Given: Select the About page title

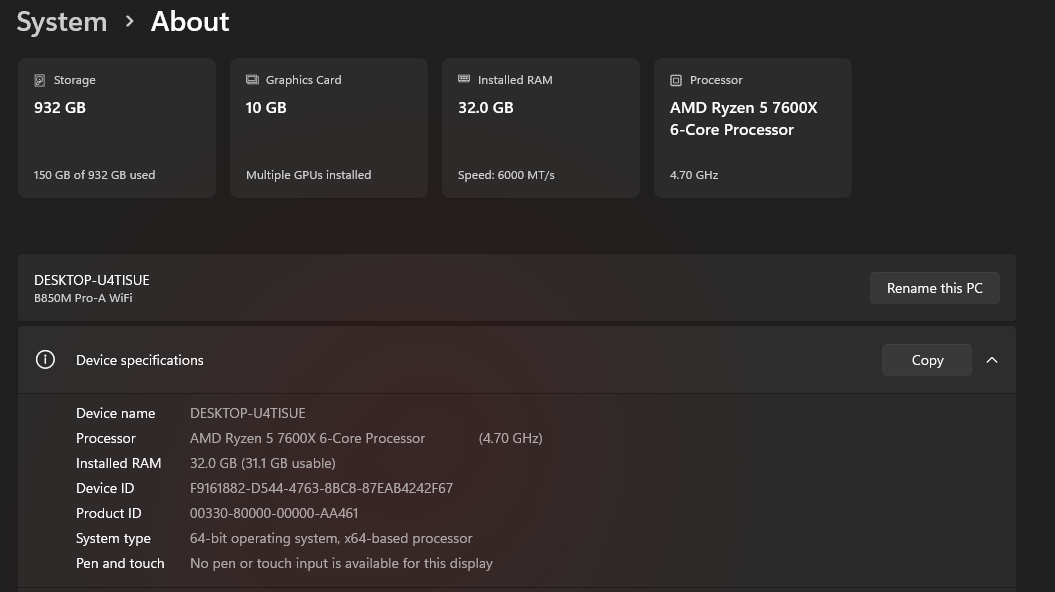Looking at the screenshot, I should (190, 21).
